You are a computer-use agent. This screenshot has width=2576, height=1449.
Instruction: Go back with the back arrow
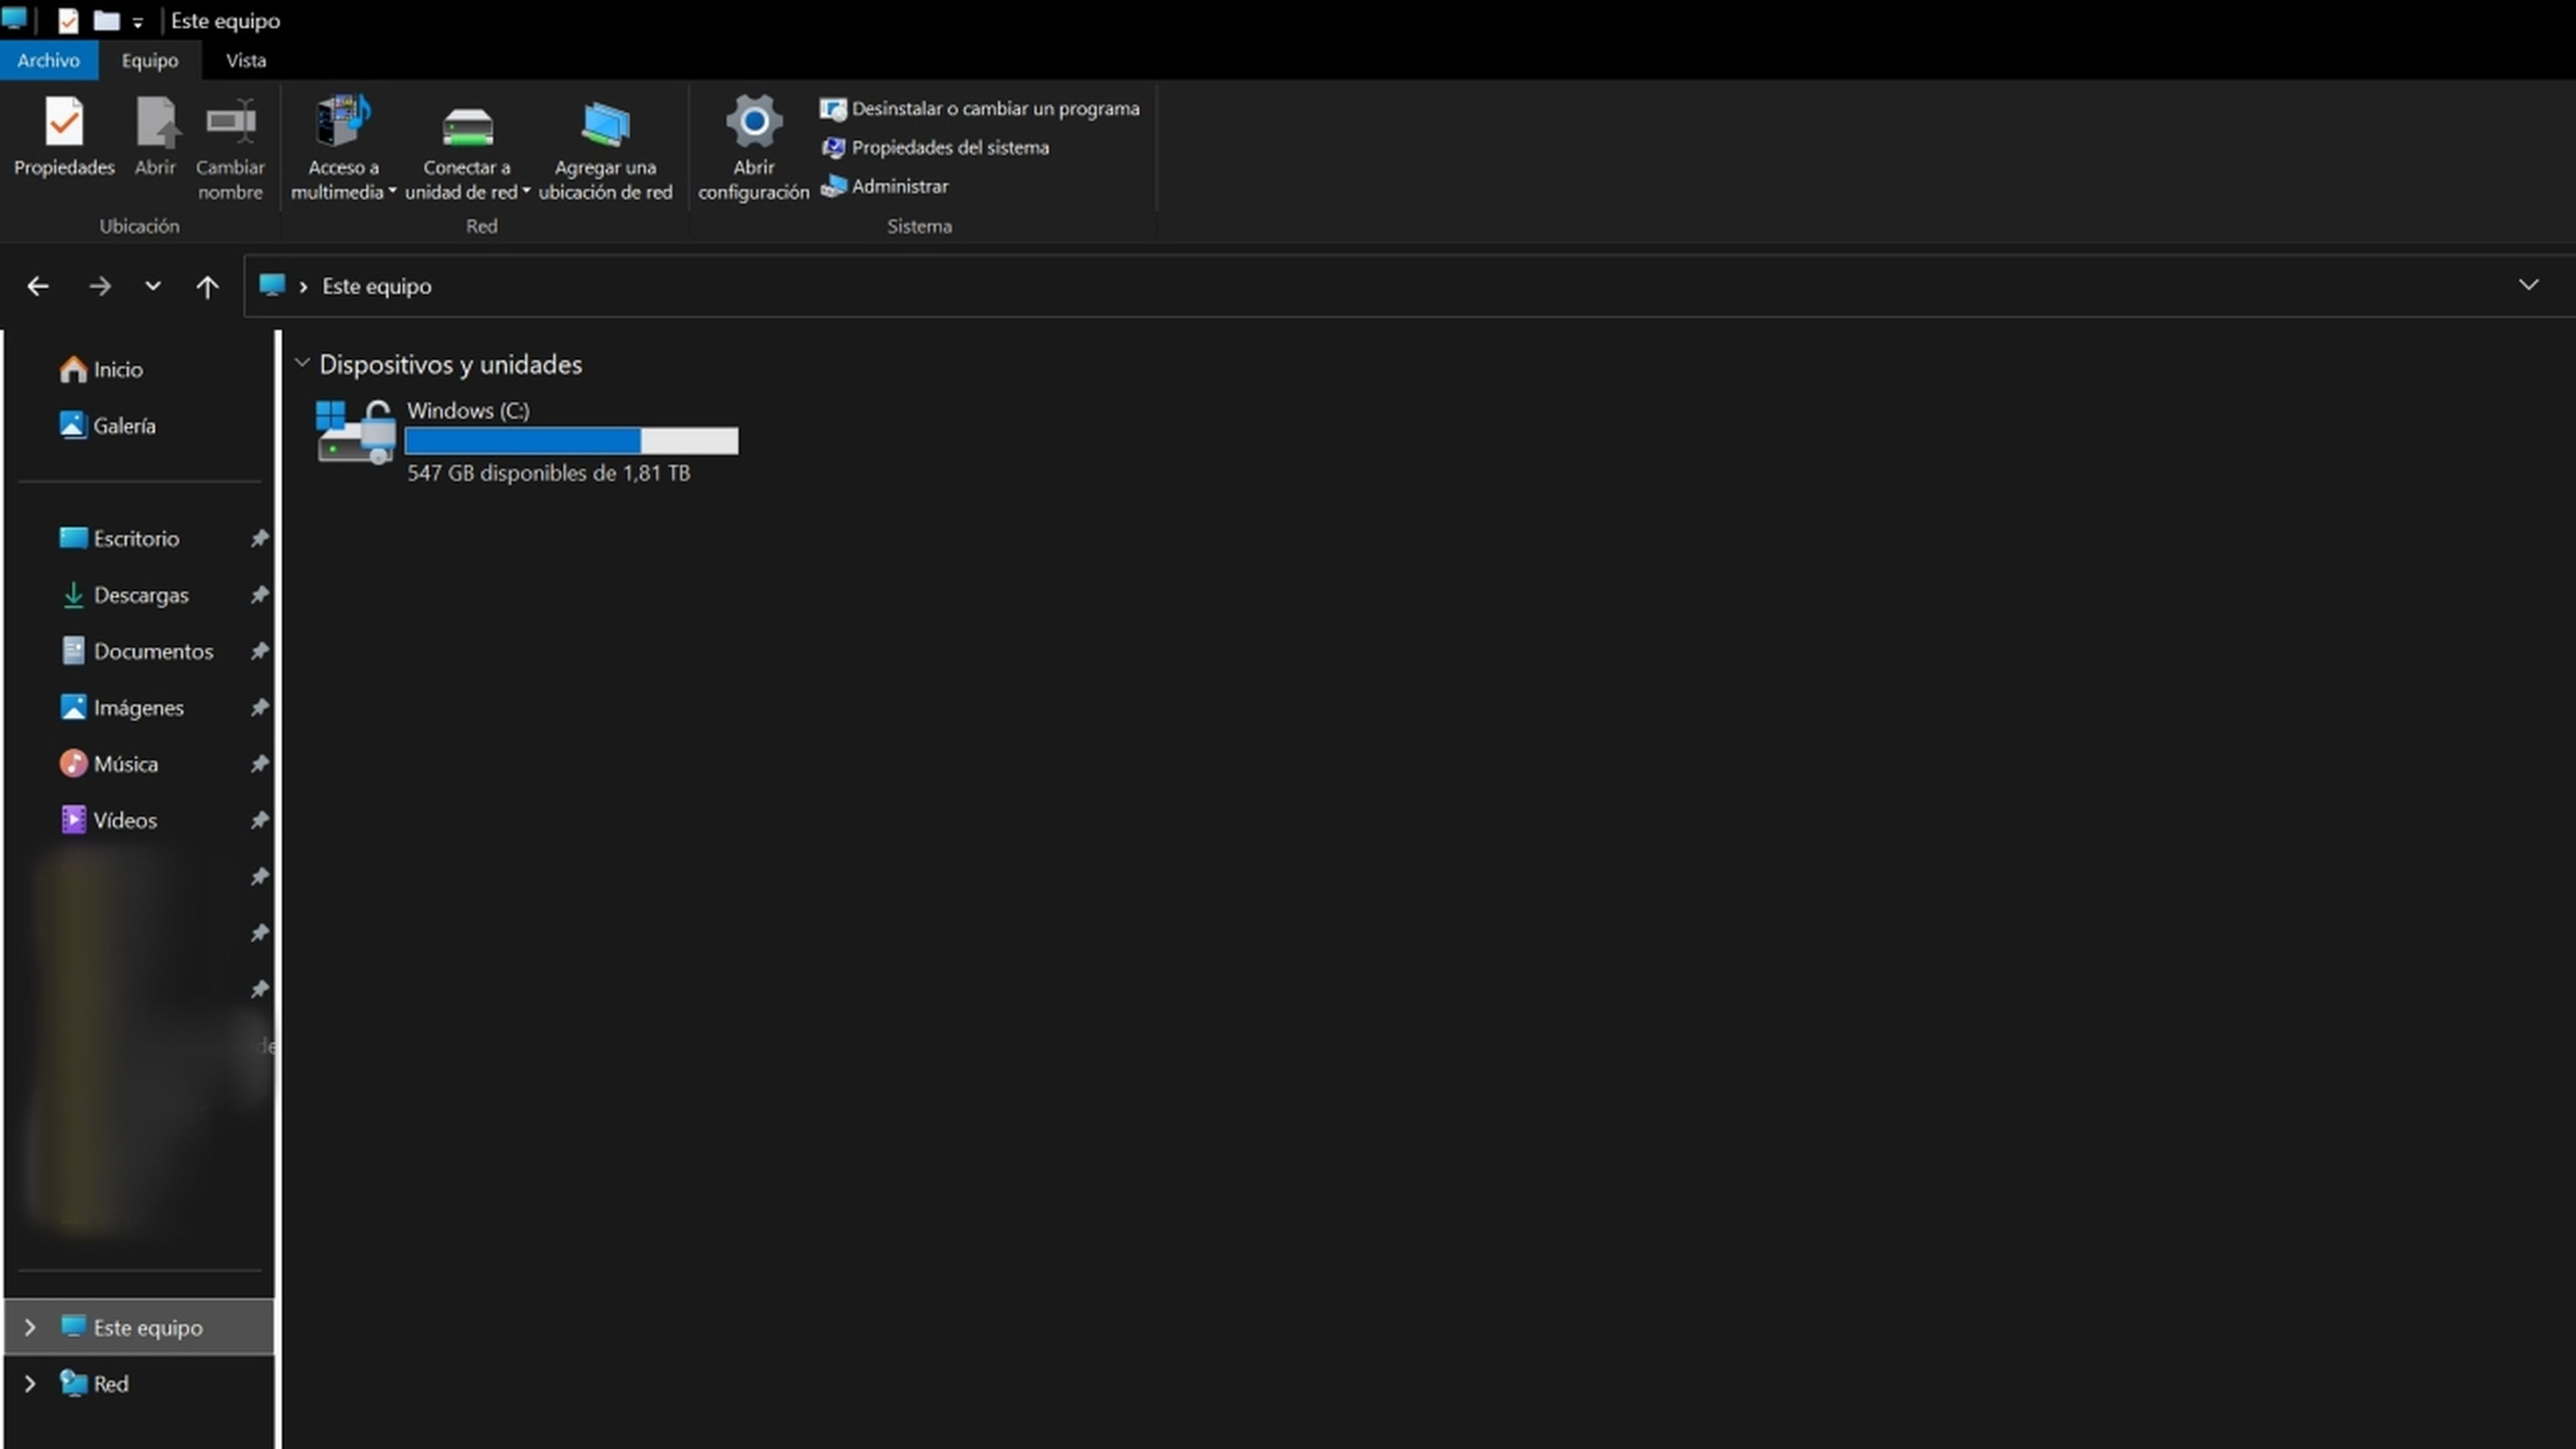click(38, 286)
